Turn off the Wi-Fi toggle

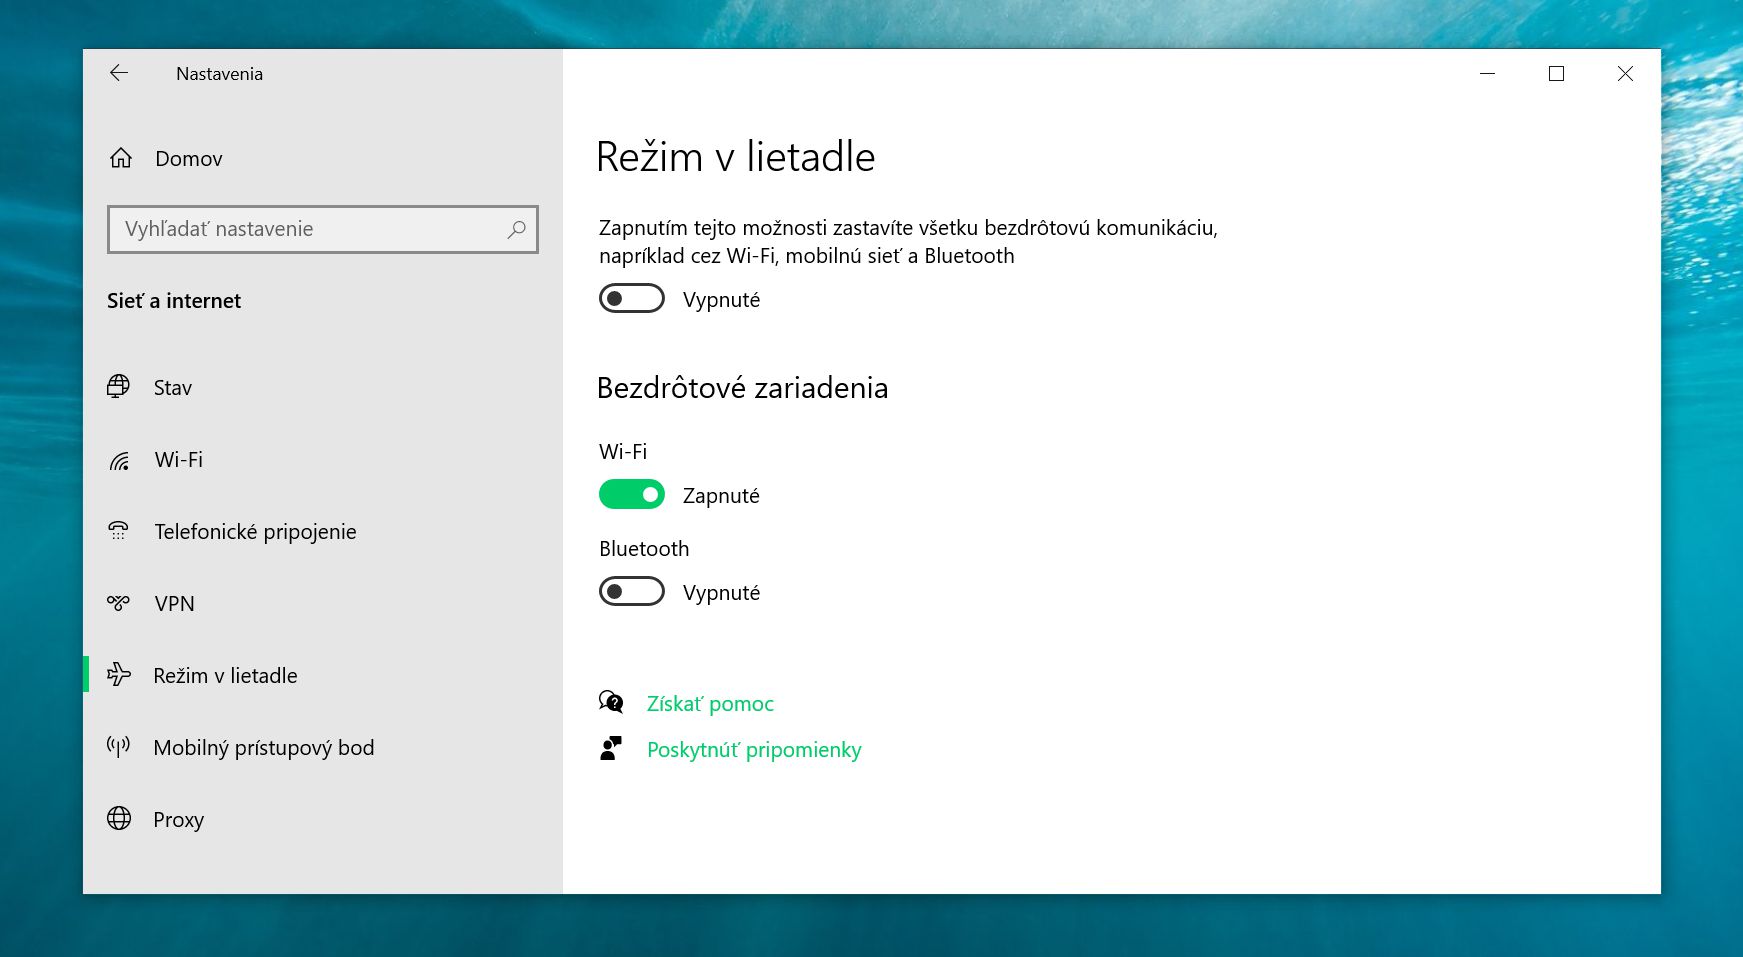632,494
